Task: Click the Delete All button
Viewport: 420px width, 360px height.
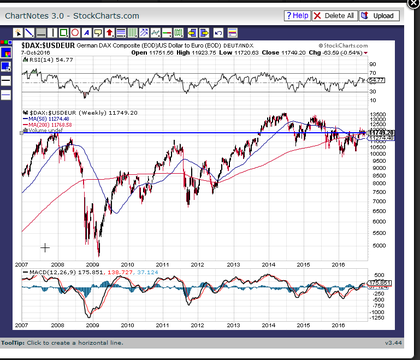Action: pos(334,16)
